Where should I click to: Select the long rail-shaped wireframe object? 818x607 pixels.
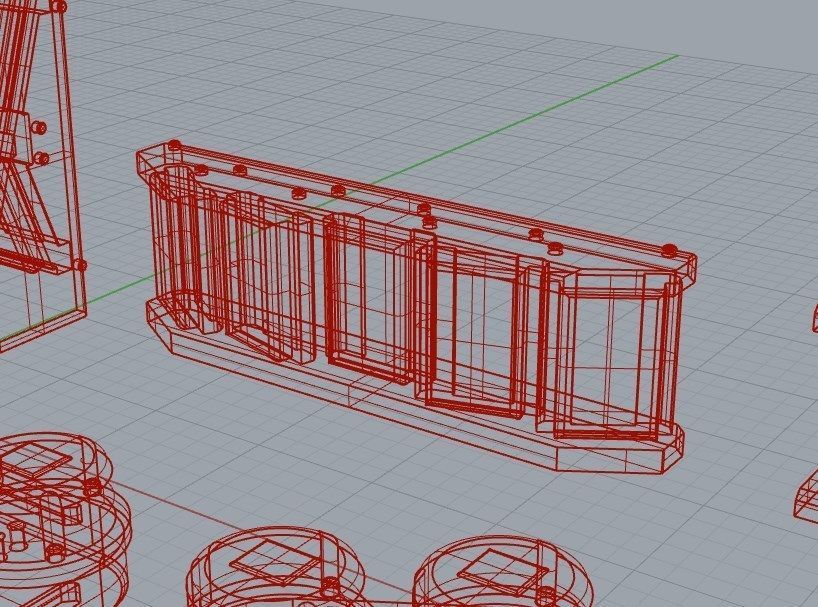tap(415, 307)
